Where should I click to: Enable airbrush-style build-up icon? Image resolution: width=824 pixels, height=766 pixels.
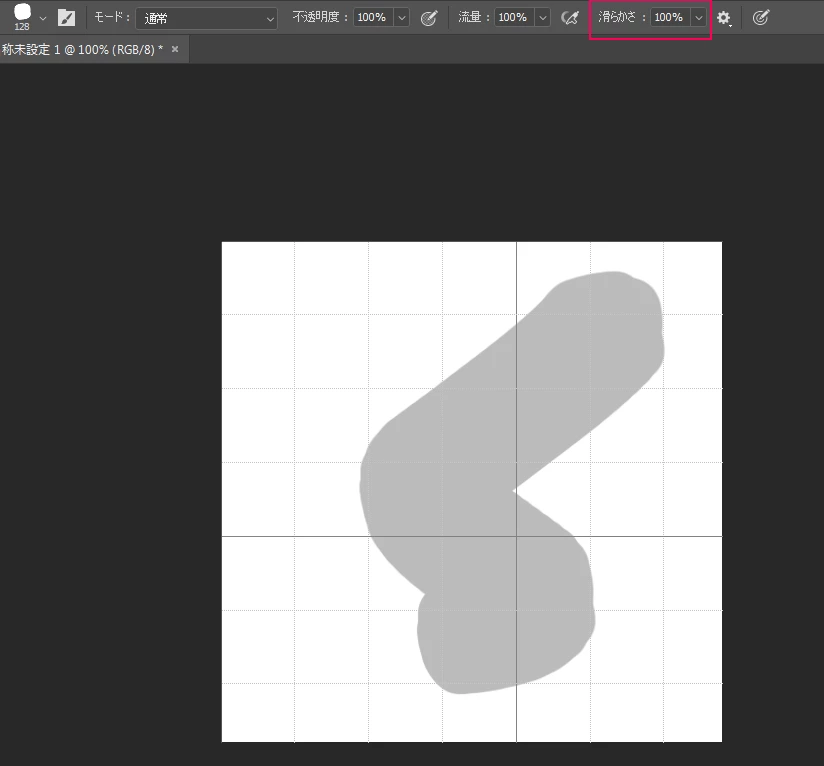click(x=570, y=18)
